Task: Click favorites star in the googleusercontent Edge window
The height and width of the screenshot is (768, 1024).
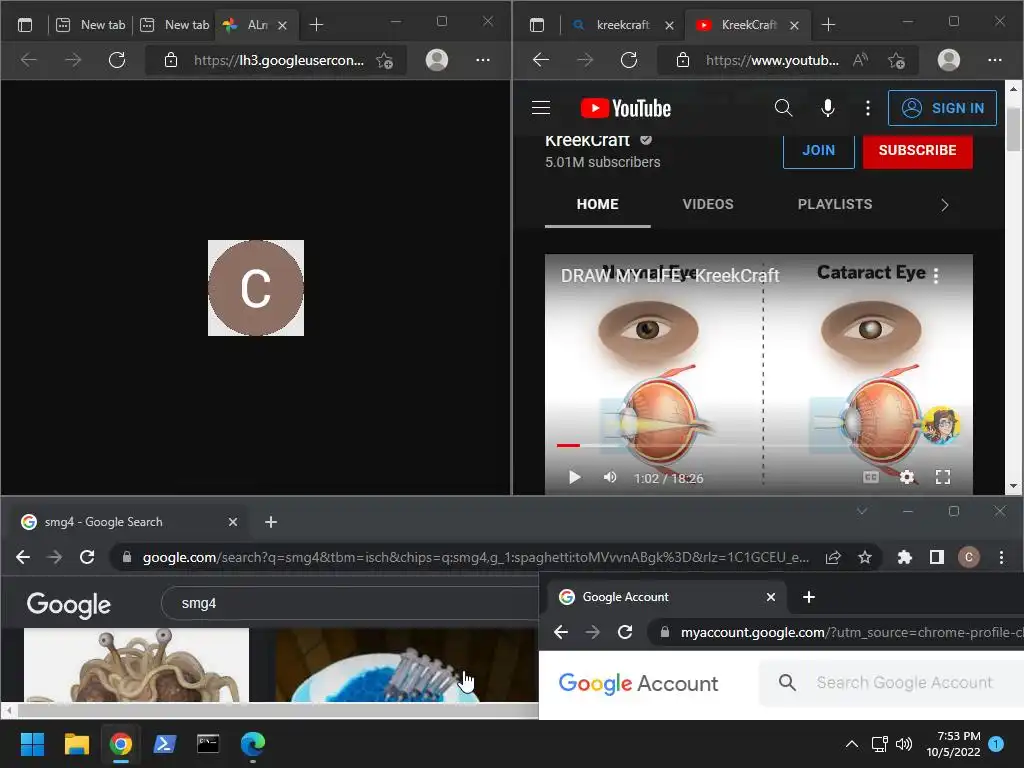Action: [385, 61]
